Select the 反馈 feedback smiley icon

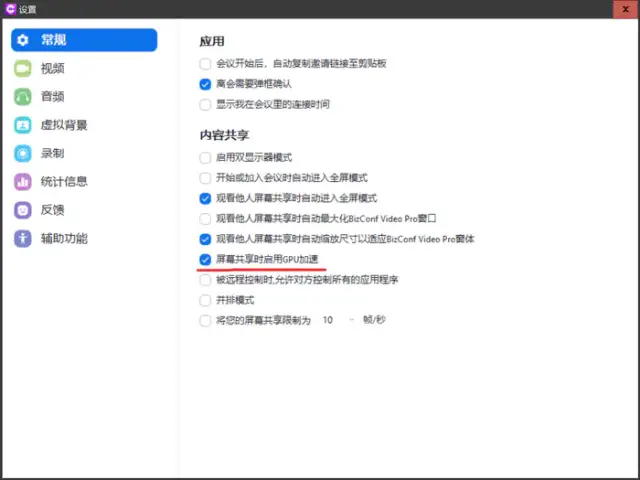click(23, 210)
